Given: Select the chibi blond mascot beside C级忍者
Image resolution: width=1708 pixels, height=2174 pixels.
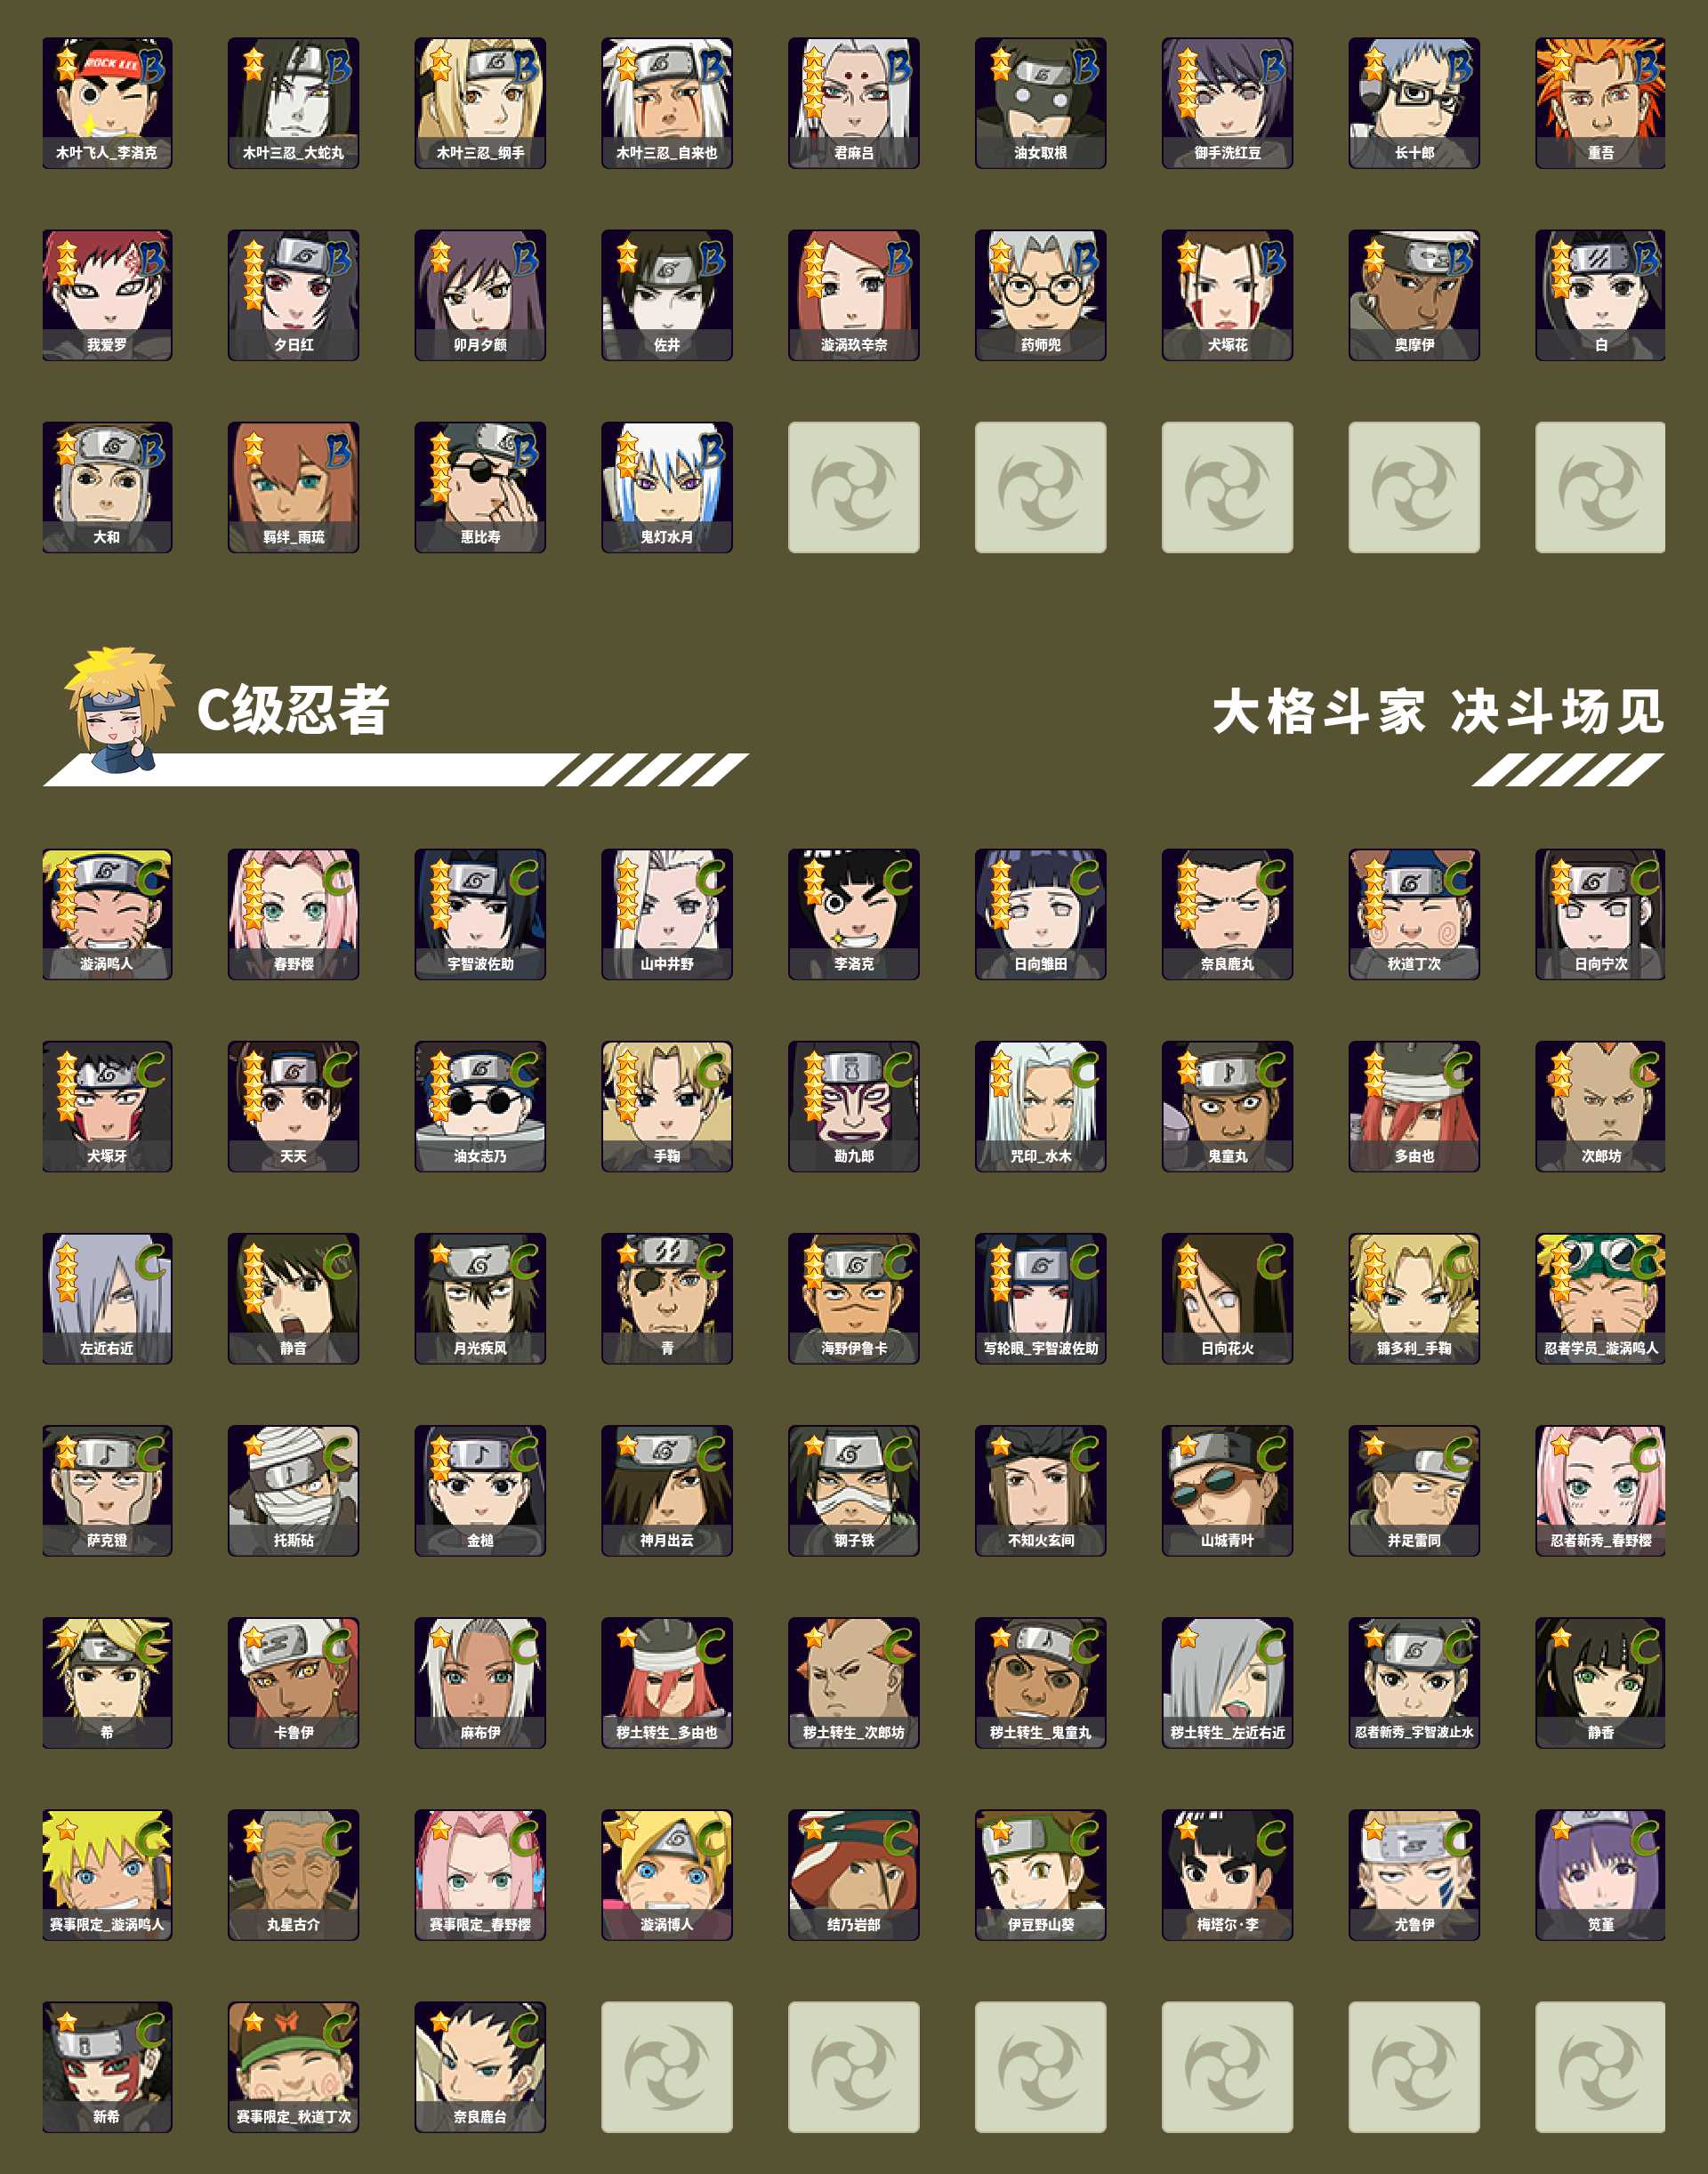Looking at the screenshot, I should tap(118, 710).
